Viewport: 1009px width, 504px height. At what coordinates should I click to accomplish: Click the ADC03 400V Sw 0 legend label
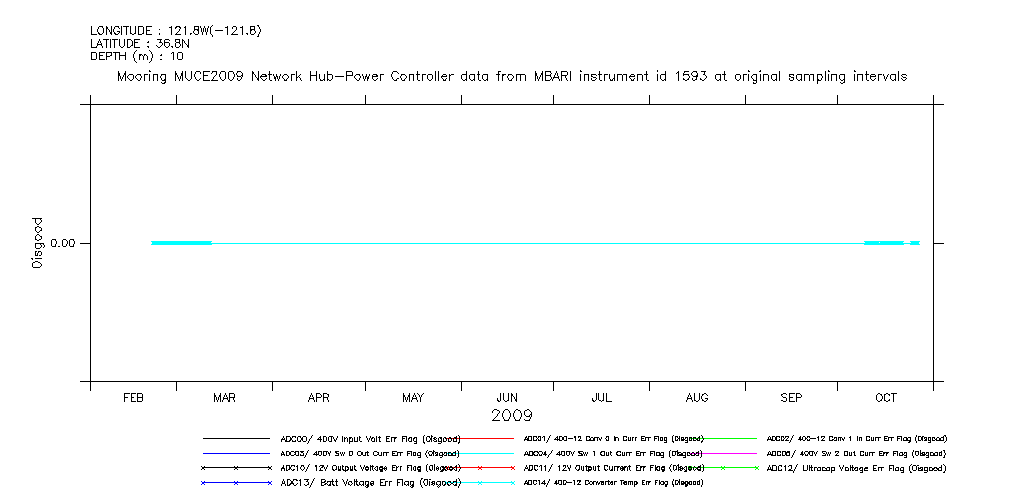pos(370,453)
